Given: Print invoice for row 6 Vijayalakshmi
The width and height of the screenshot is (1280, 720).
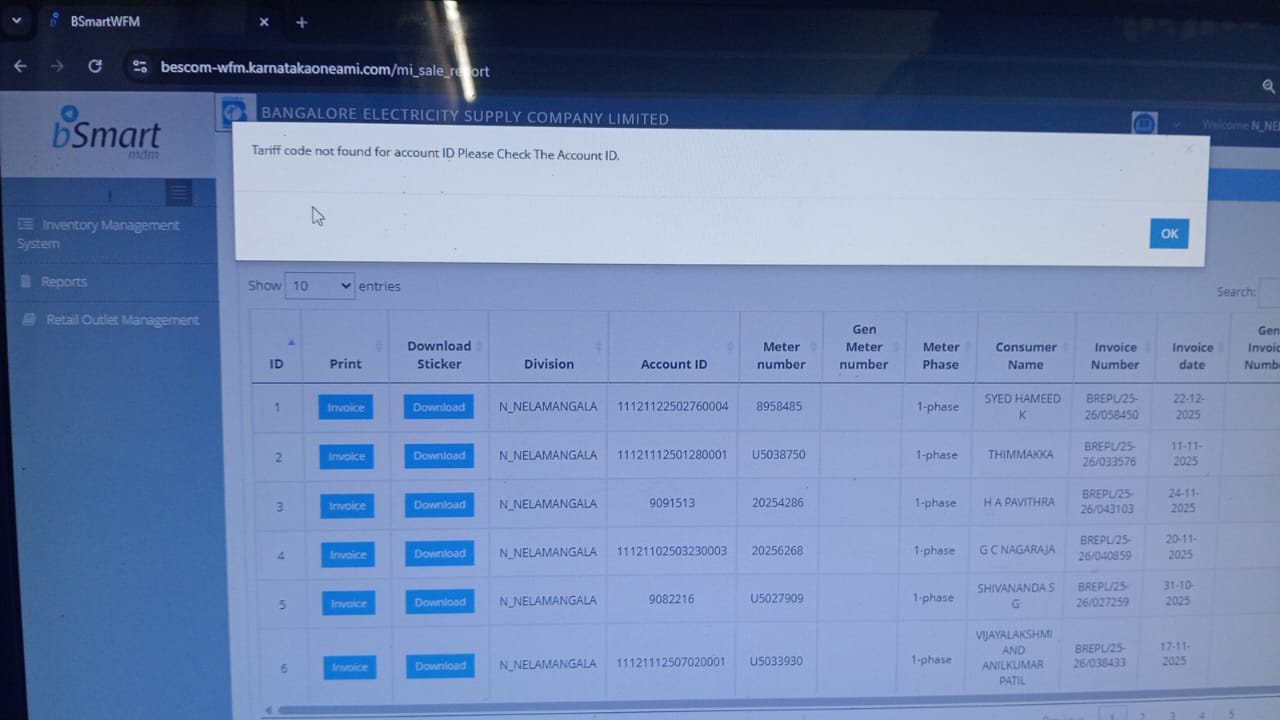Looking at the screenshot, I should [x=350, y=667].
